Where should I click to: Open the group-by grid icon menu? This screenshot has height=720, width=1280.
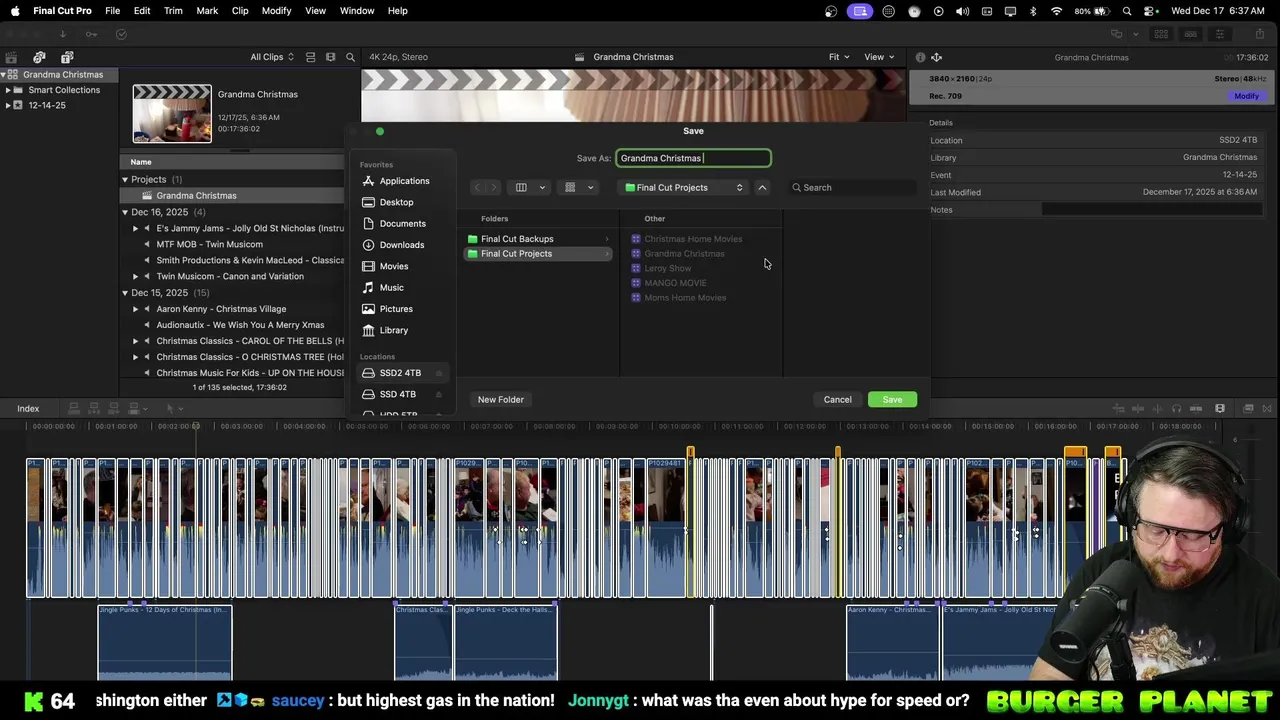click(x=578, y=188)
